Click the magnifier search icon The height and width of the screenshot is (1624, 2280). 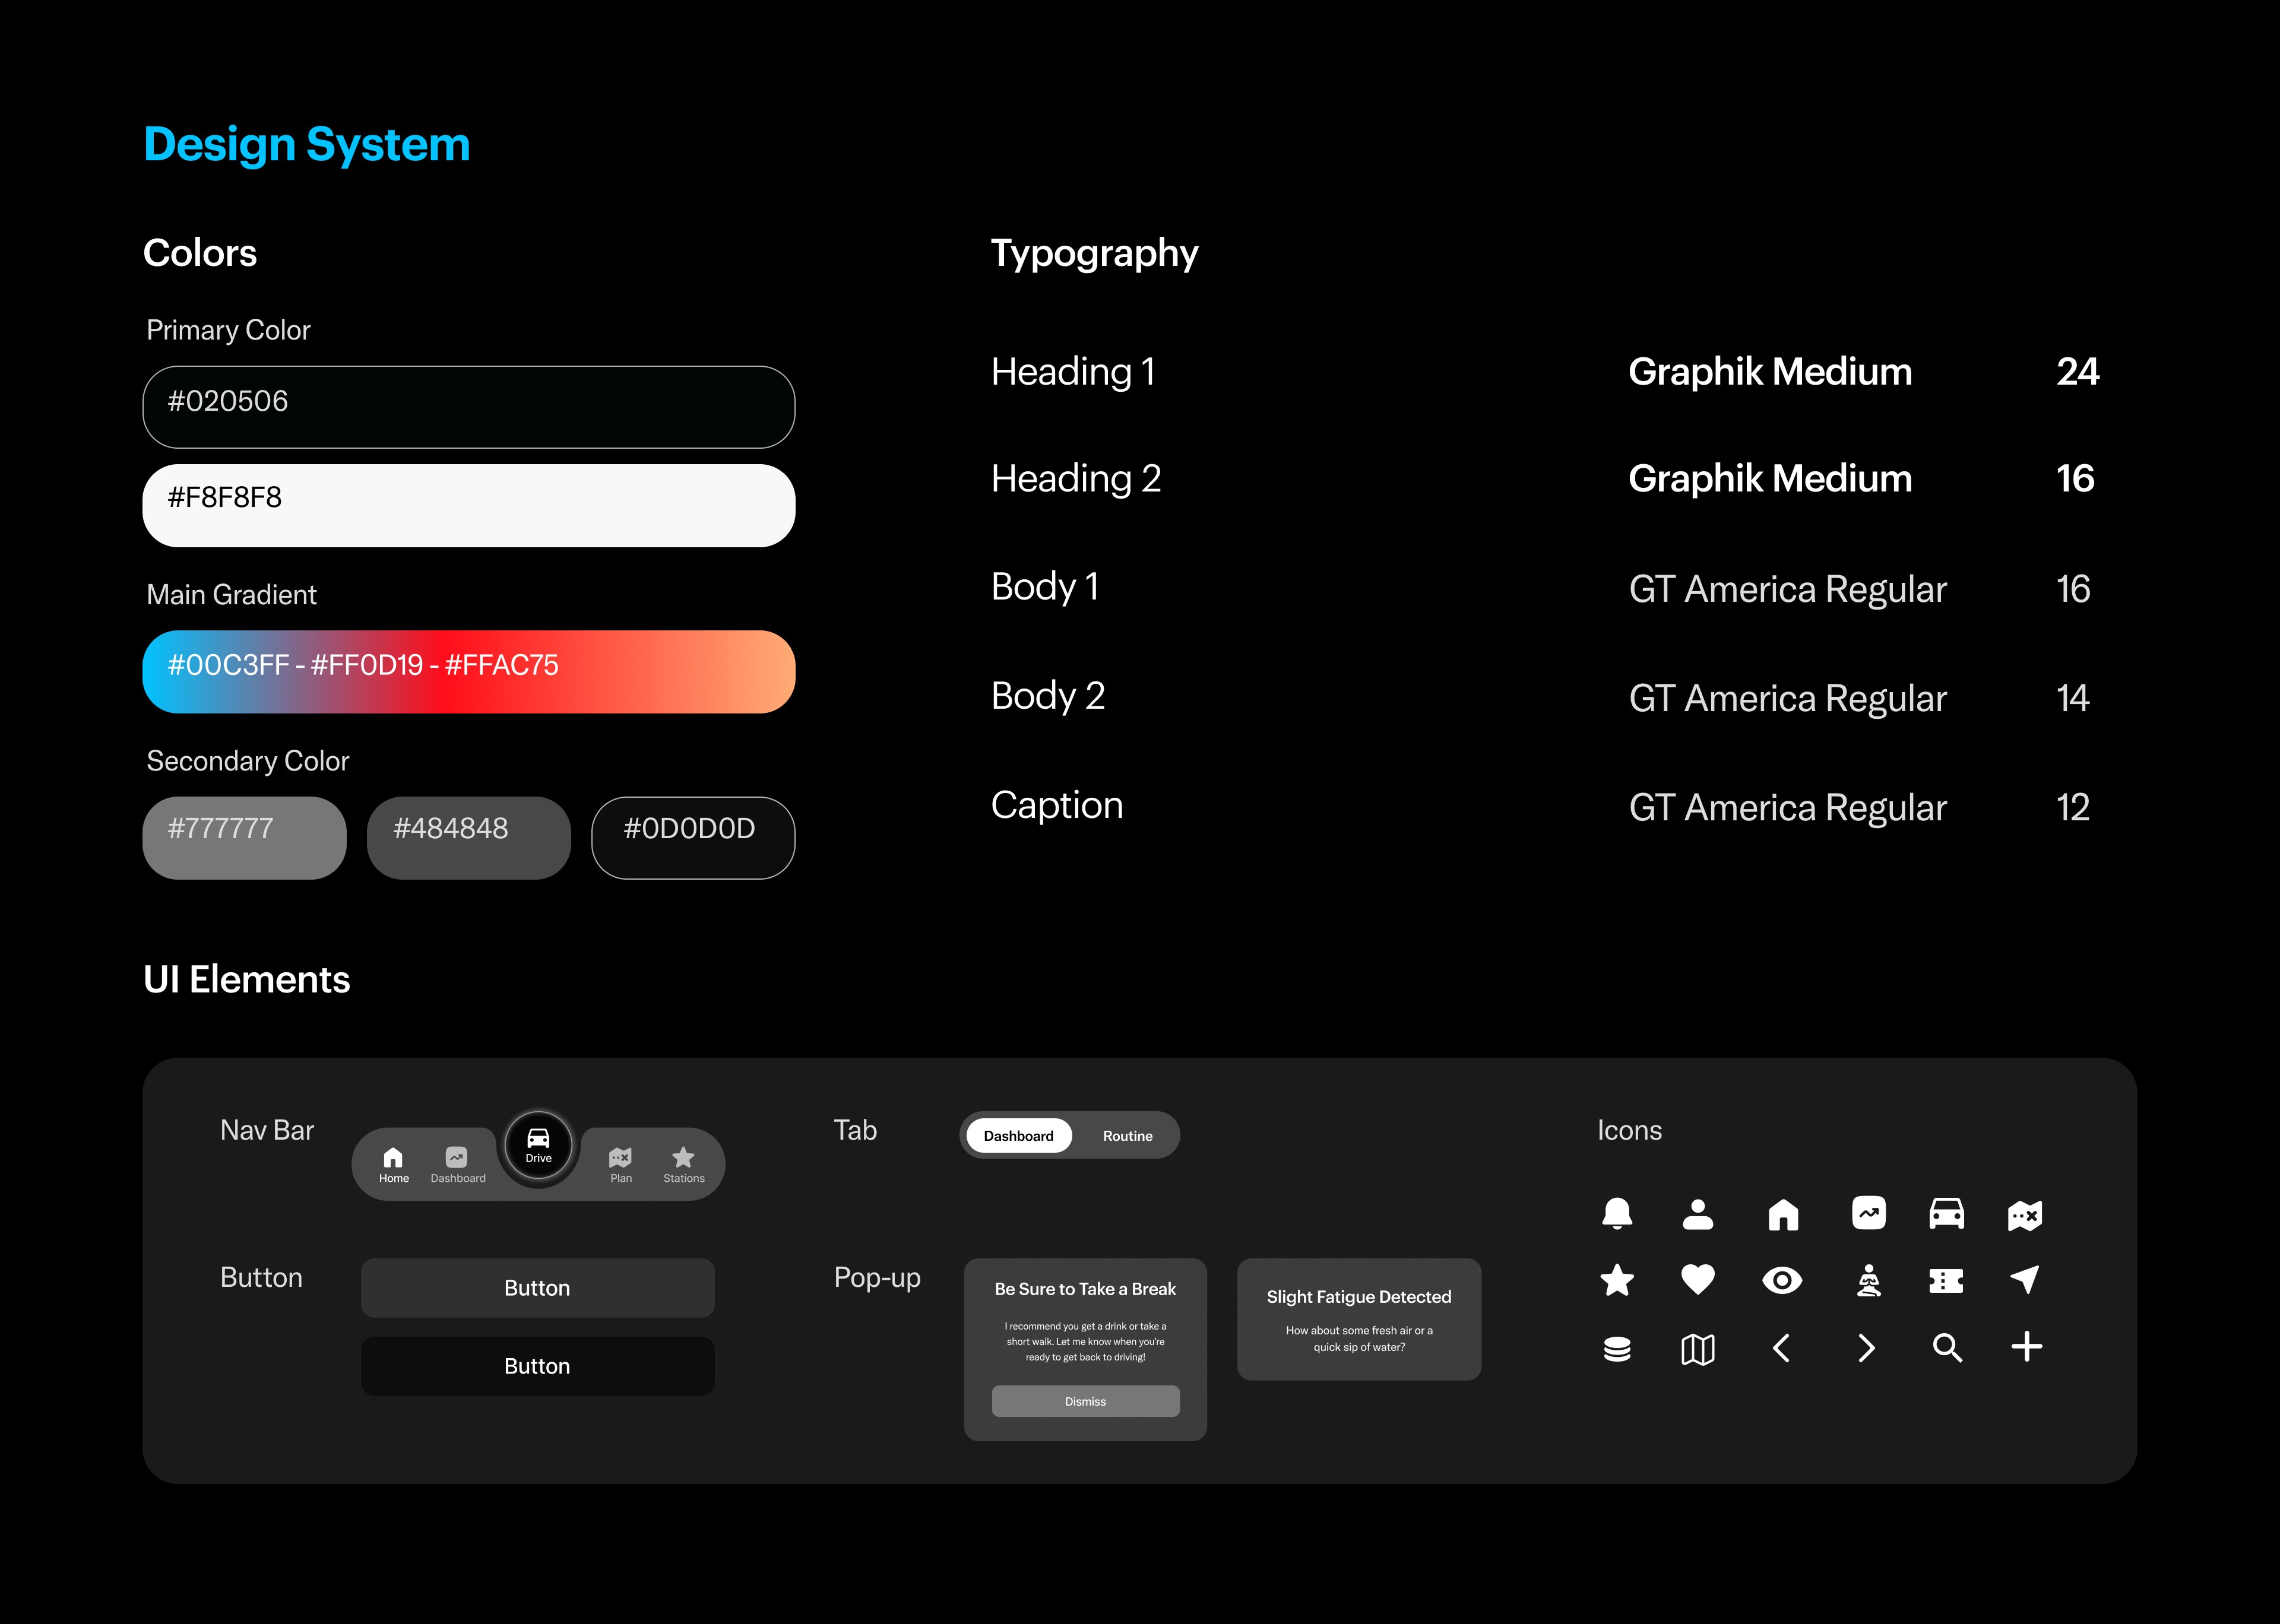point(1946,1348)
